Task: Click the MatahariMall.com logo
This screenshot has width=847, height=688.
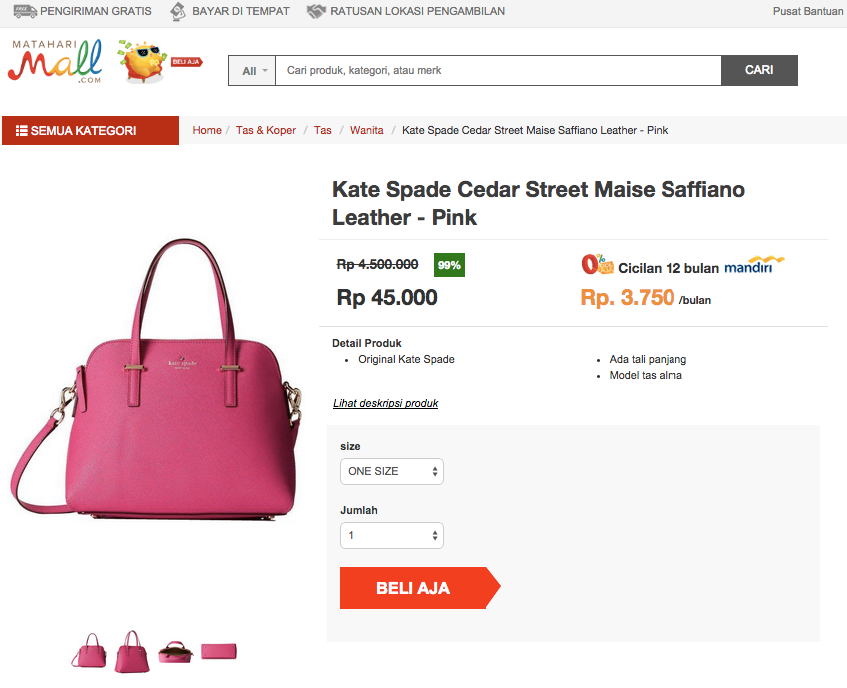Action: [x=55, y=60]
